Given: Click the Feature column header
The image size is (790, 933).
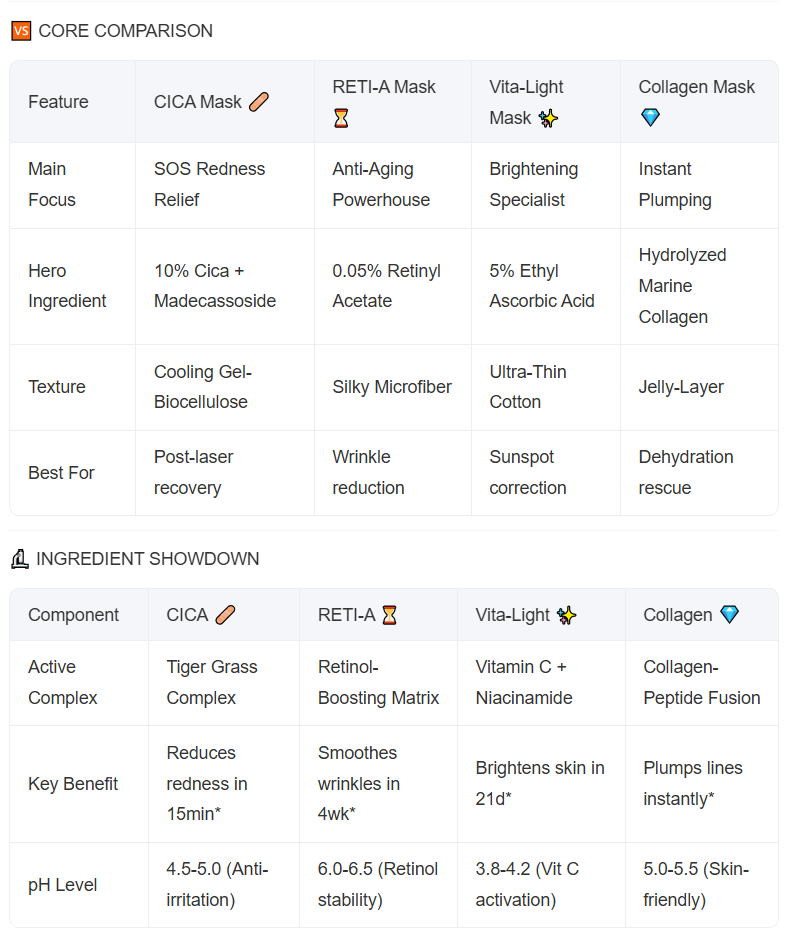Looking at the screenshot, I should 58,102.
